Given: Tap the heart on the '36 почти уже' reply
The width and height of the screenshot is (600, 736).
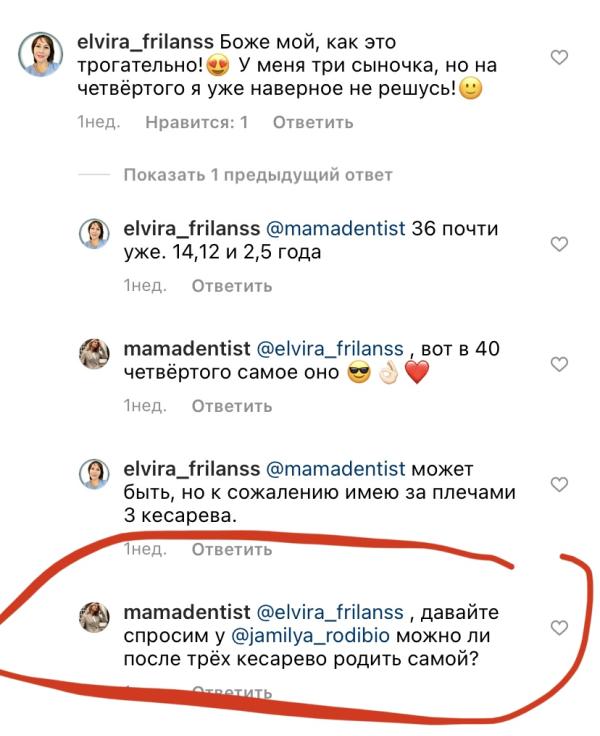Looking at the screenshot, I should click(560, 244).
